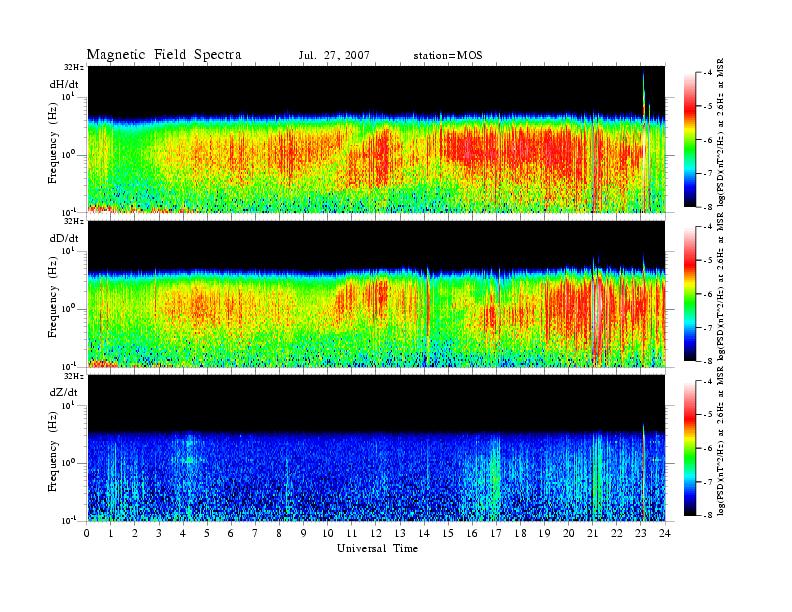Click the -5 value on the bottom color bar
Viewport: 792px width, 612px height.
[708, 415]
